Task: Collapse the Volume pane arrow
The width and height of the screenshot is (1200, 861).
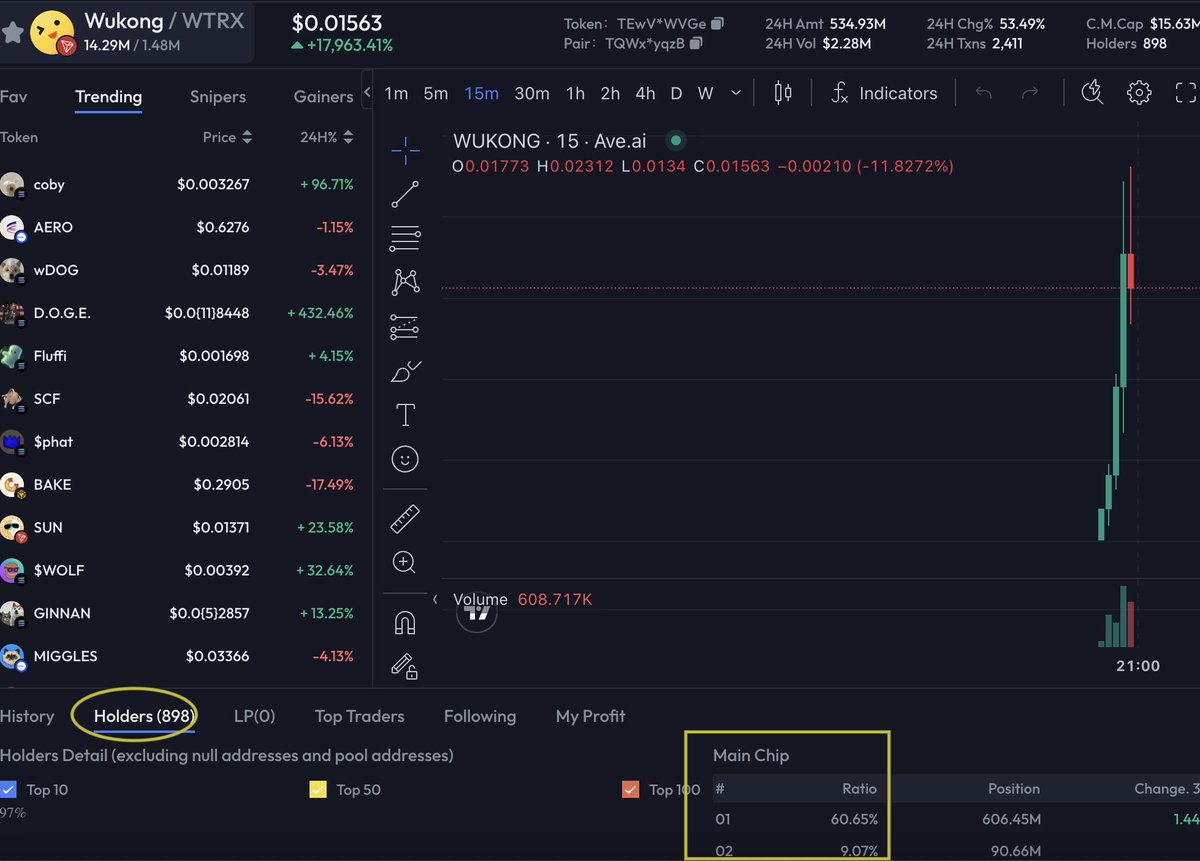Action: [435, 600]
